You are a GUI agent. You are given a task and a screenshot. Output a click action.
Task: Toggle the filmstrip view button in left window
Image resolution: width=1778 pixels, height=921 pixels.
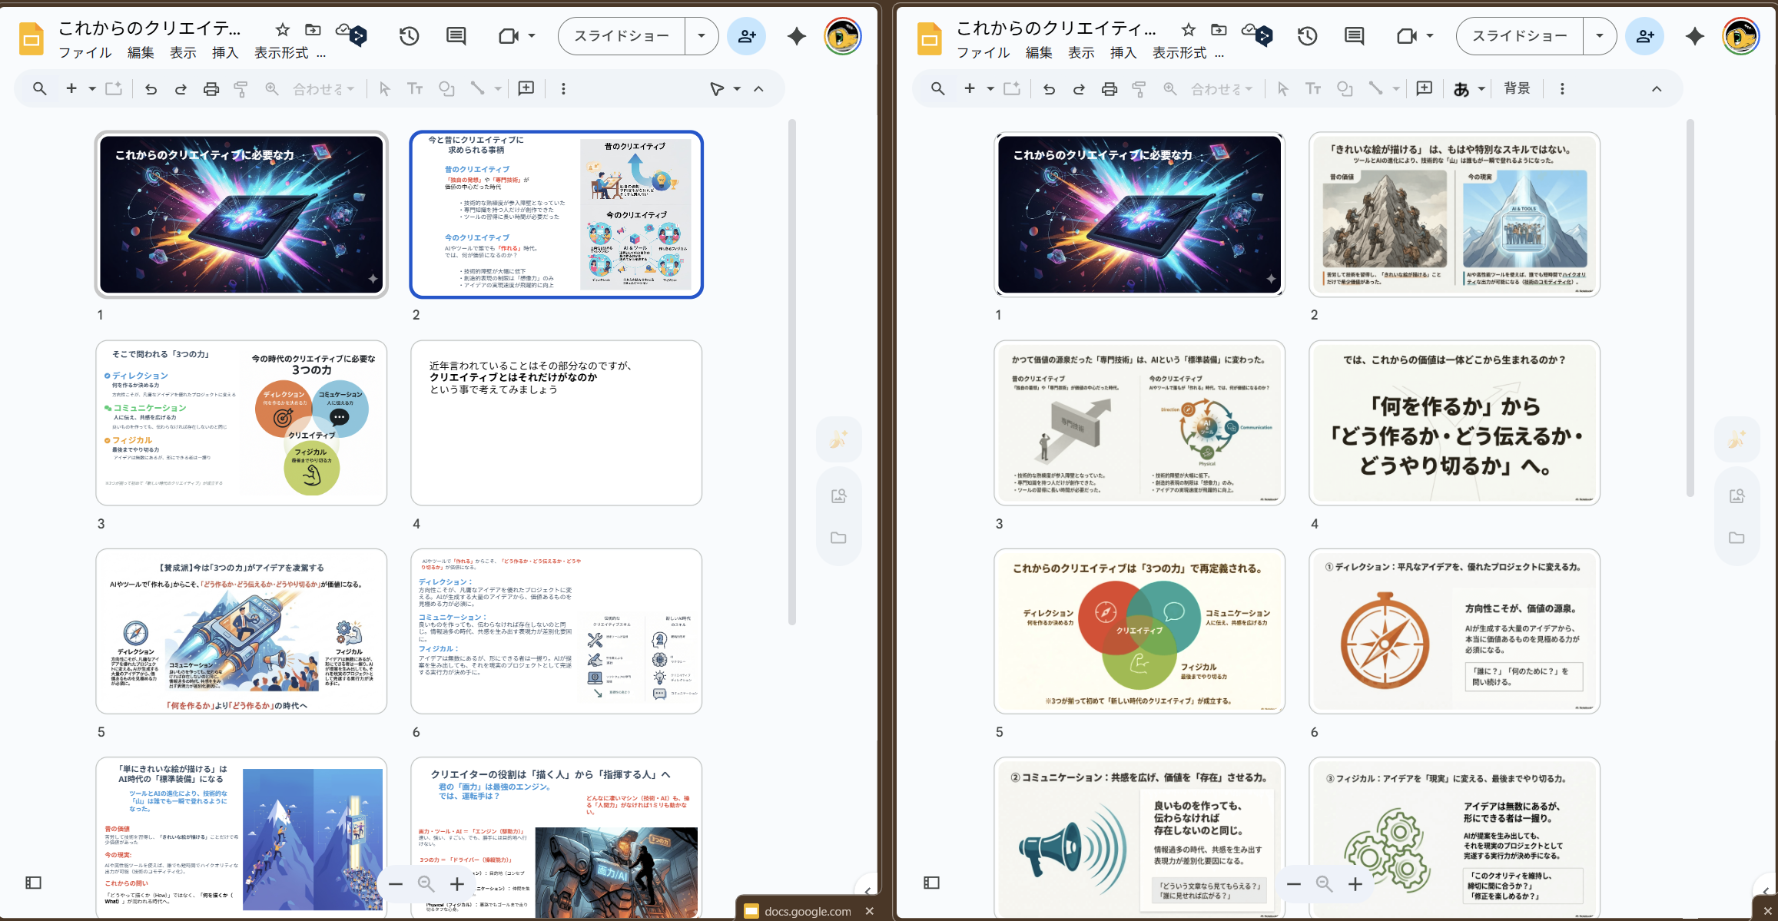tap(33, 882)
